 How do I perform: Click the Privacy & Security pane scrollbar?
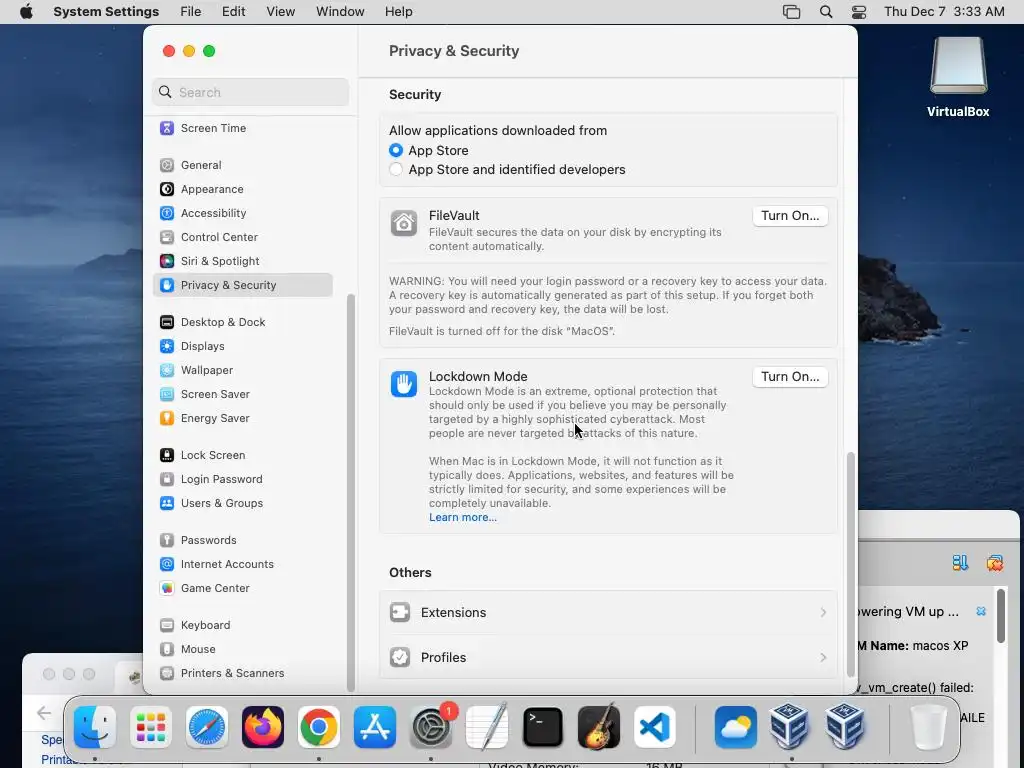click(x=850, y=564)
